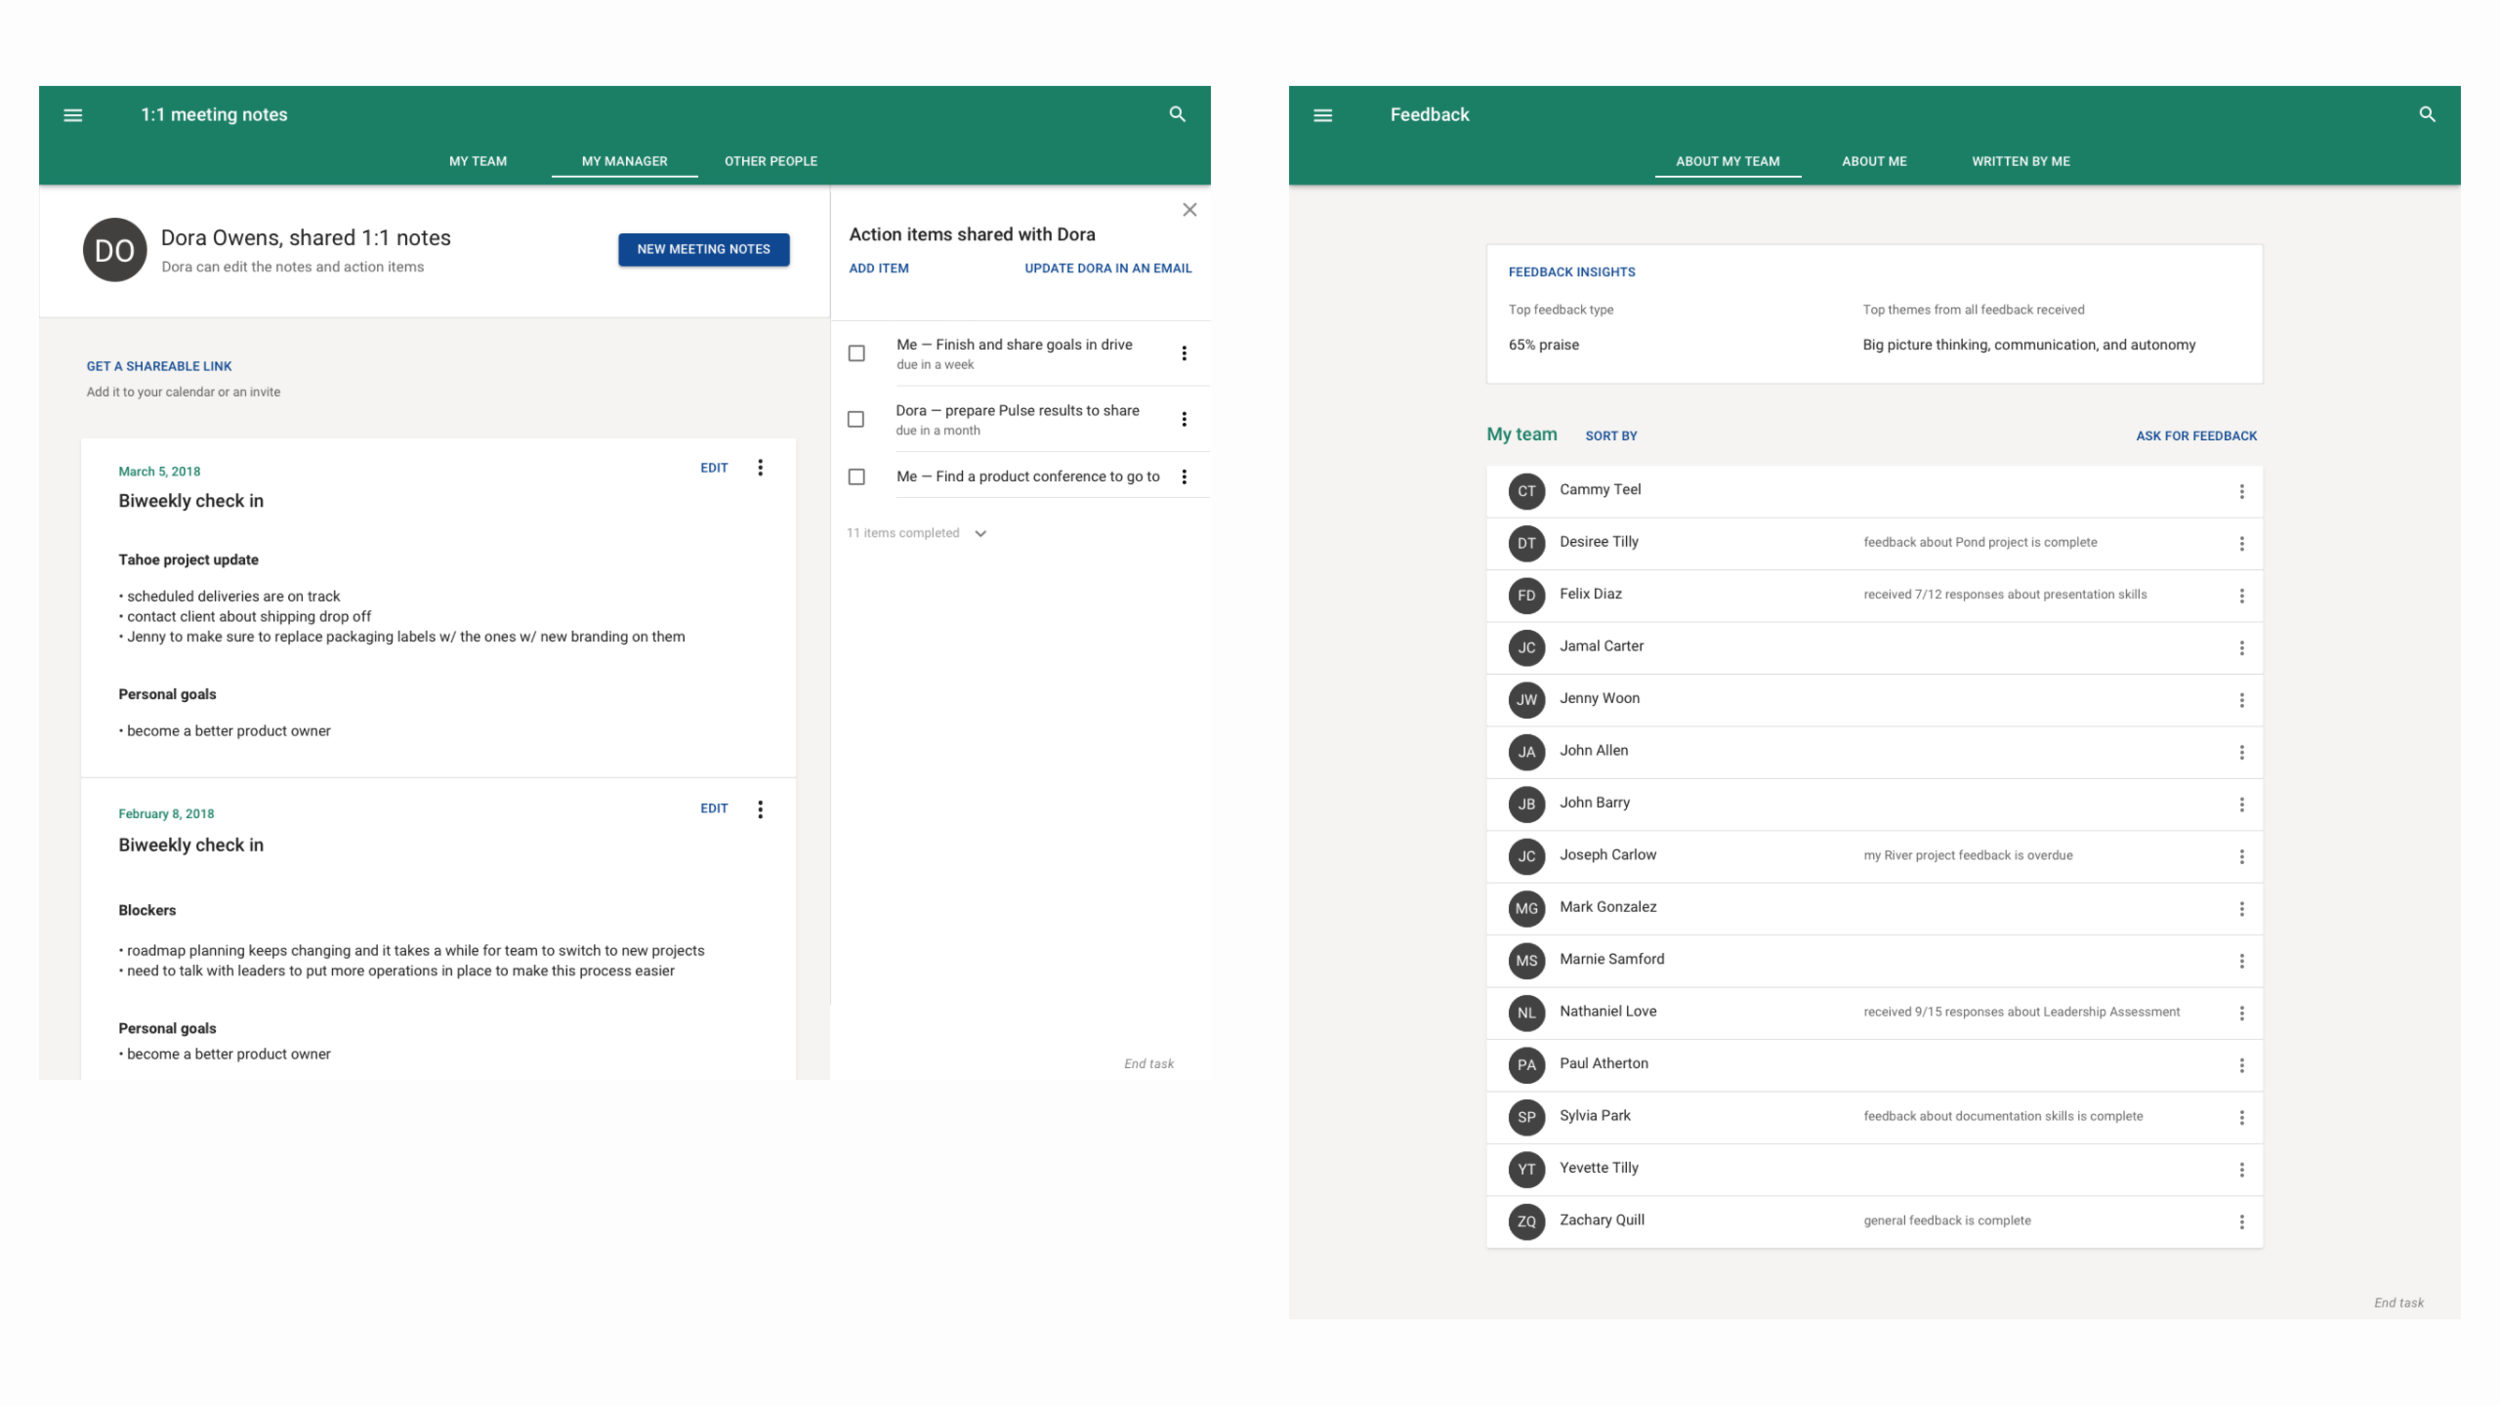
Task: Switch to the My Team tab
Action: pyautogui.click(x=478, y=161)
